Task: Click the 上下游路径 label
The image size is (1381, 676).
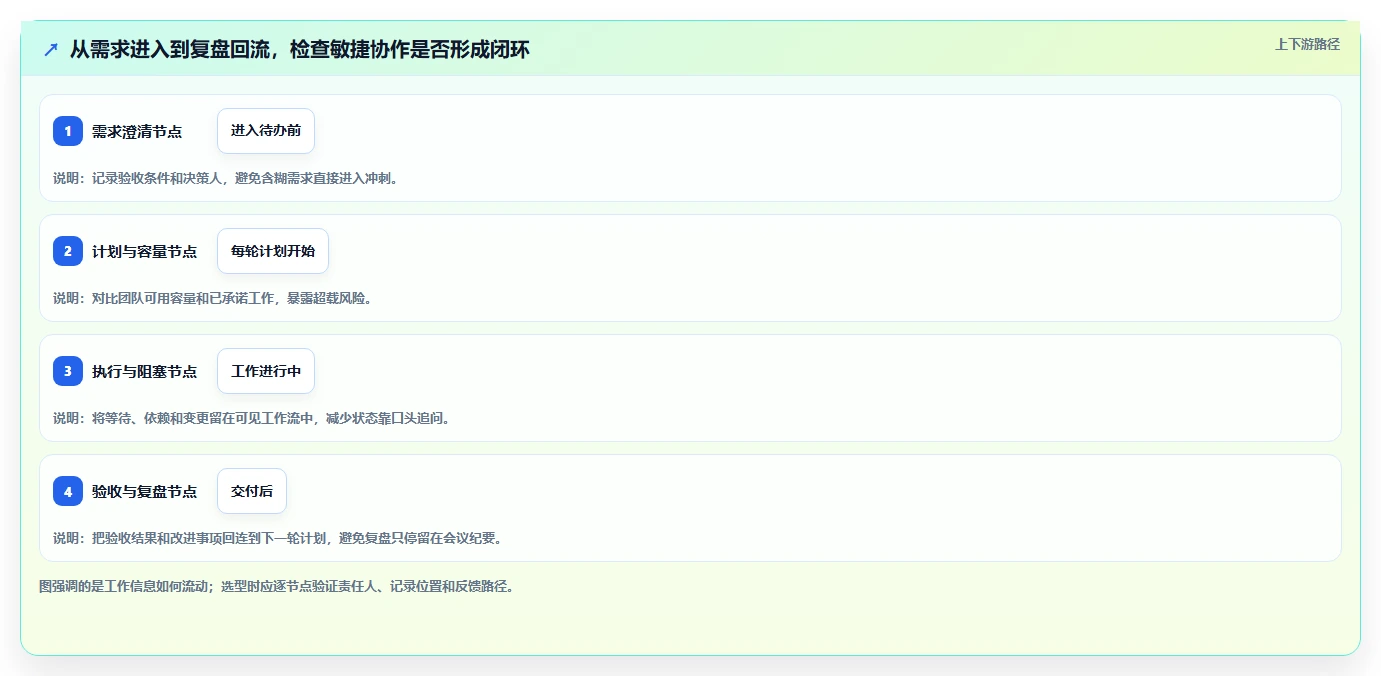Action: coord(1307,44)
